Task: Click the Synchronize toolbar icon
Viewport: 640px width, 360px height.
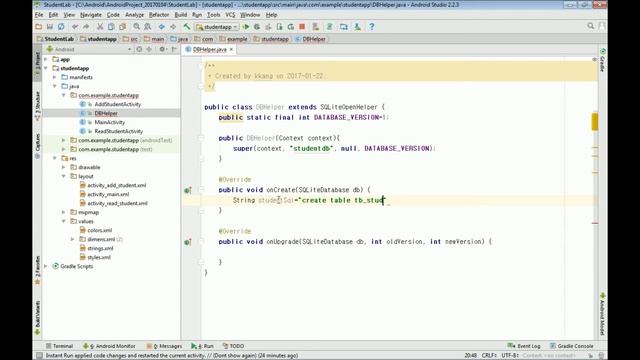Action: 61,27
